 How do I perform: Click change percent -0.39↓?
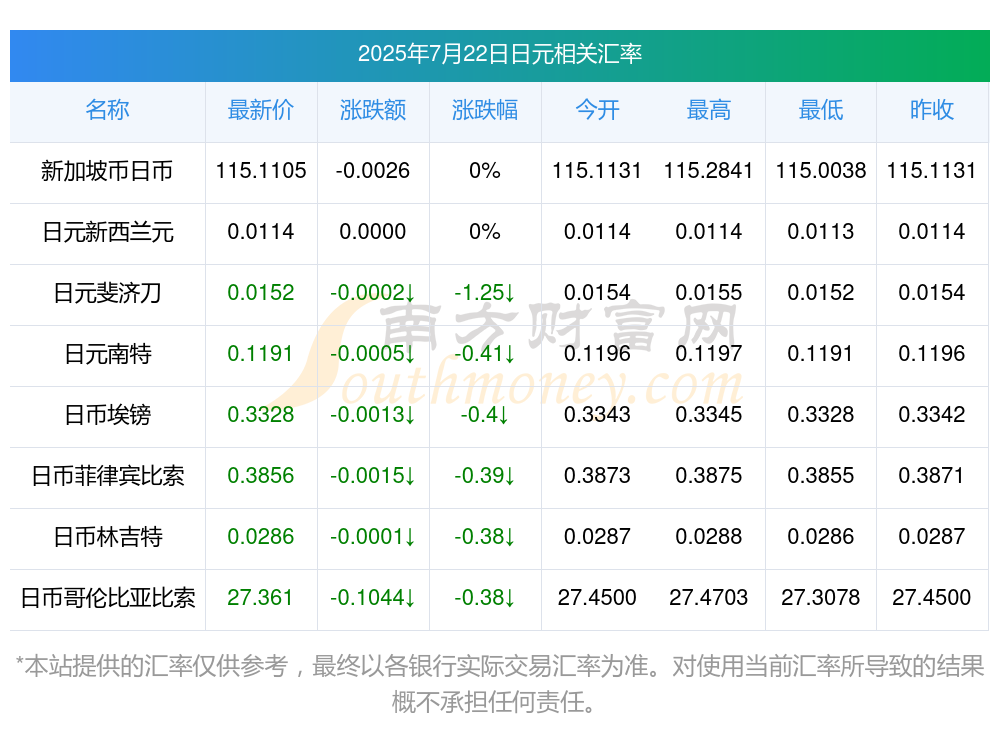pyautogui.click(x=485, y=476)
